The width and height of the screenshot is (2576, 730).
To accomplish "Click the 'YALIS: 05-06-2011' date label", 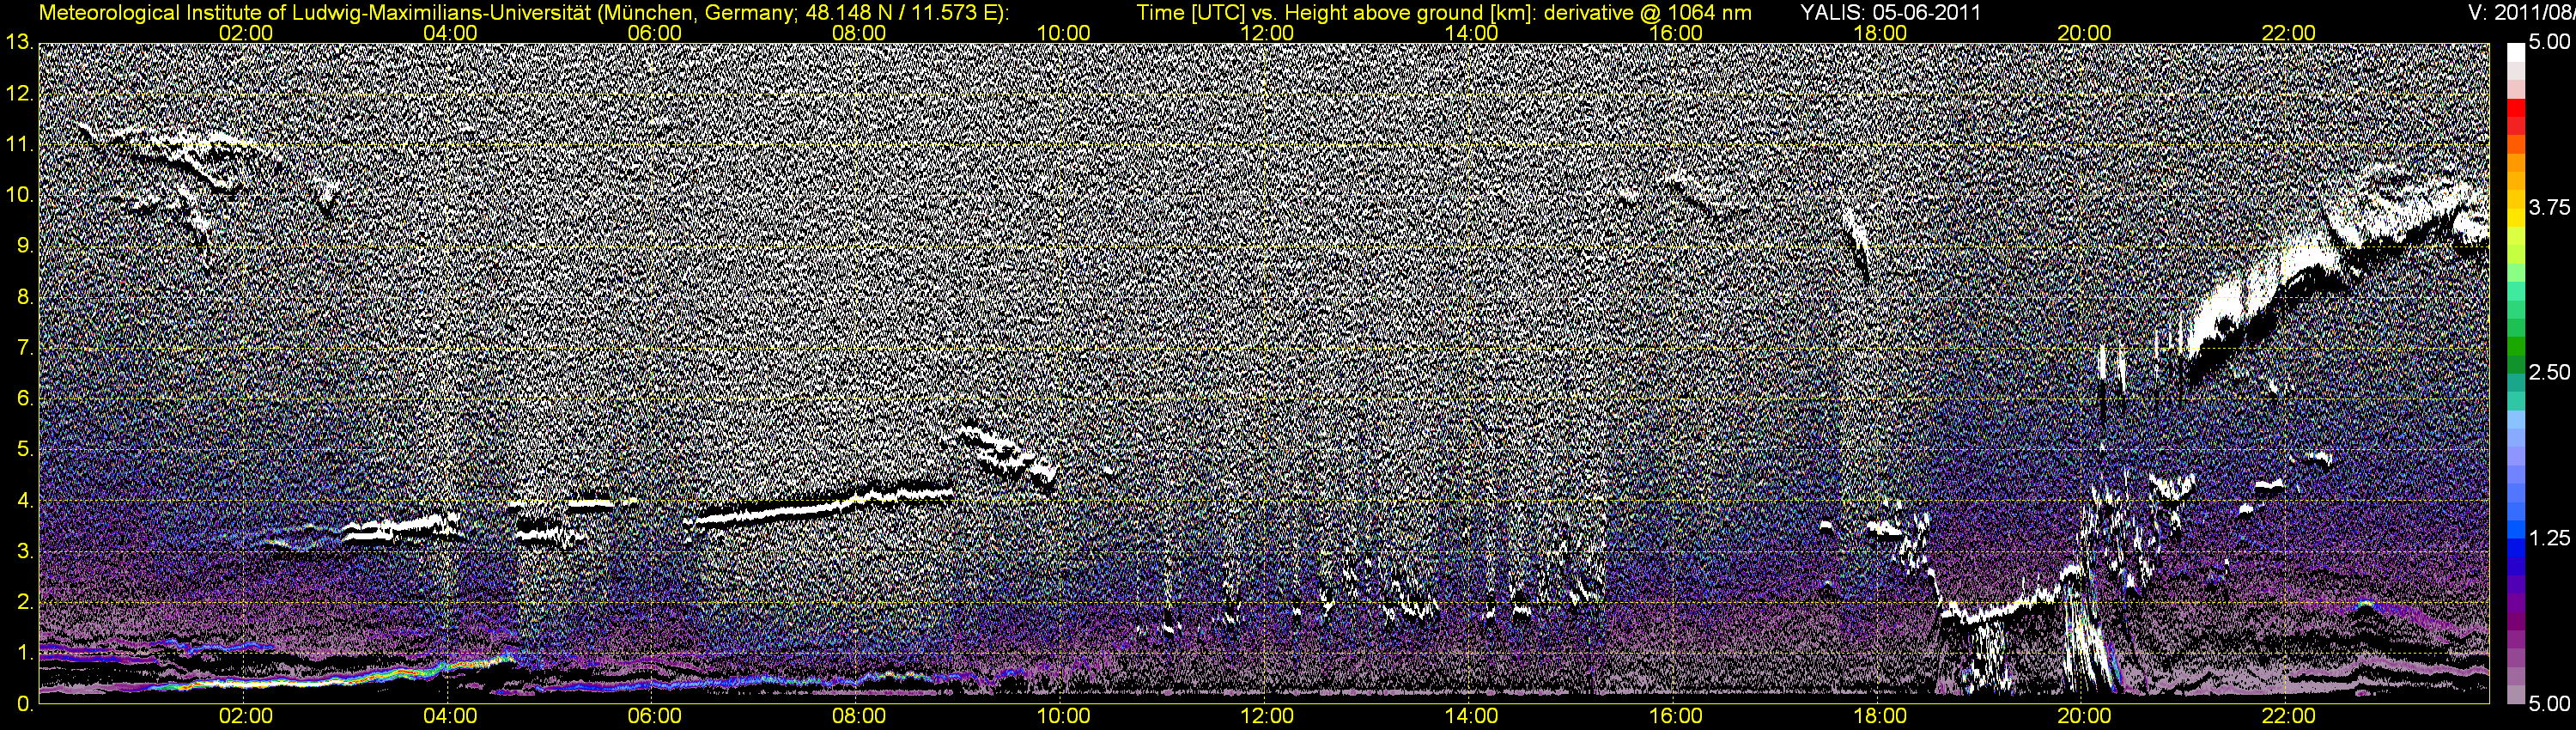I will (x=1890, y=13).
